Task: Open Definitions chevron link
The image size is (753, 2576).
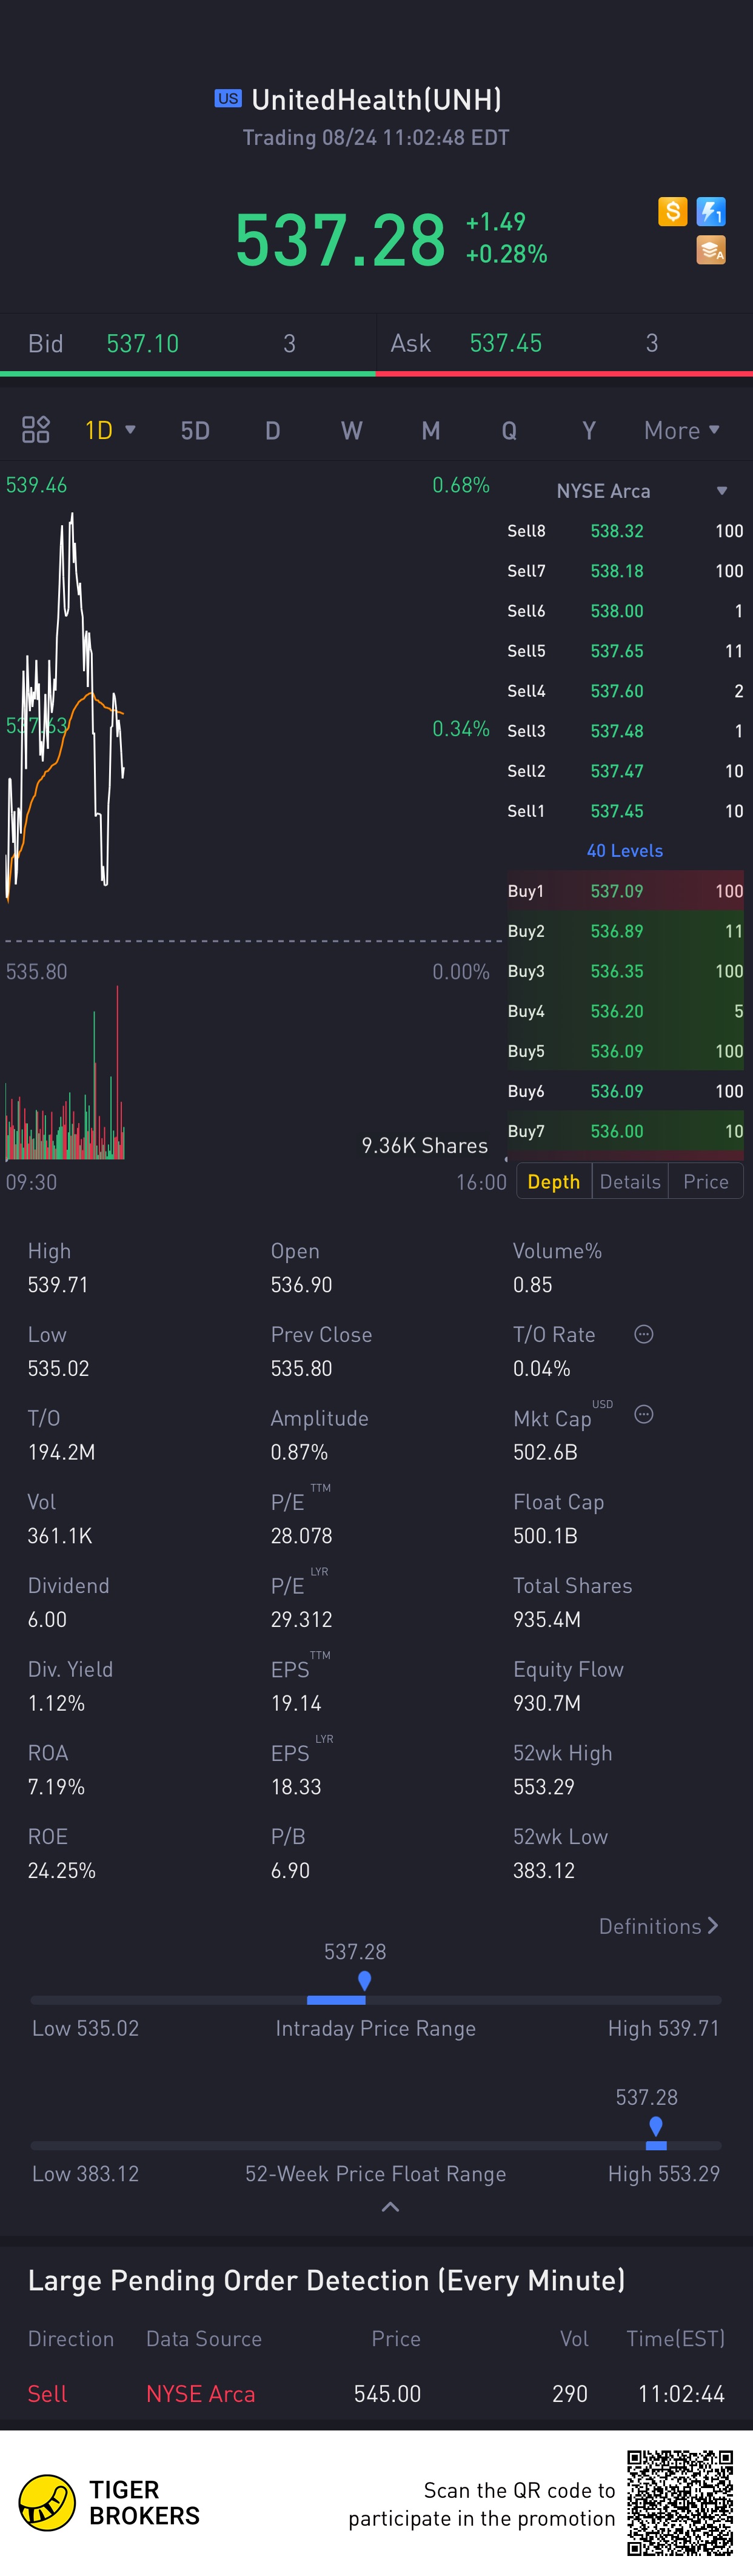Action: click(x=659, y=1926)
